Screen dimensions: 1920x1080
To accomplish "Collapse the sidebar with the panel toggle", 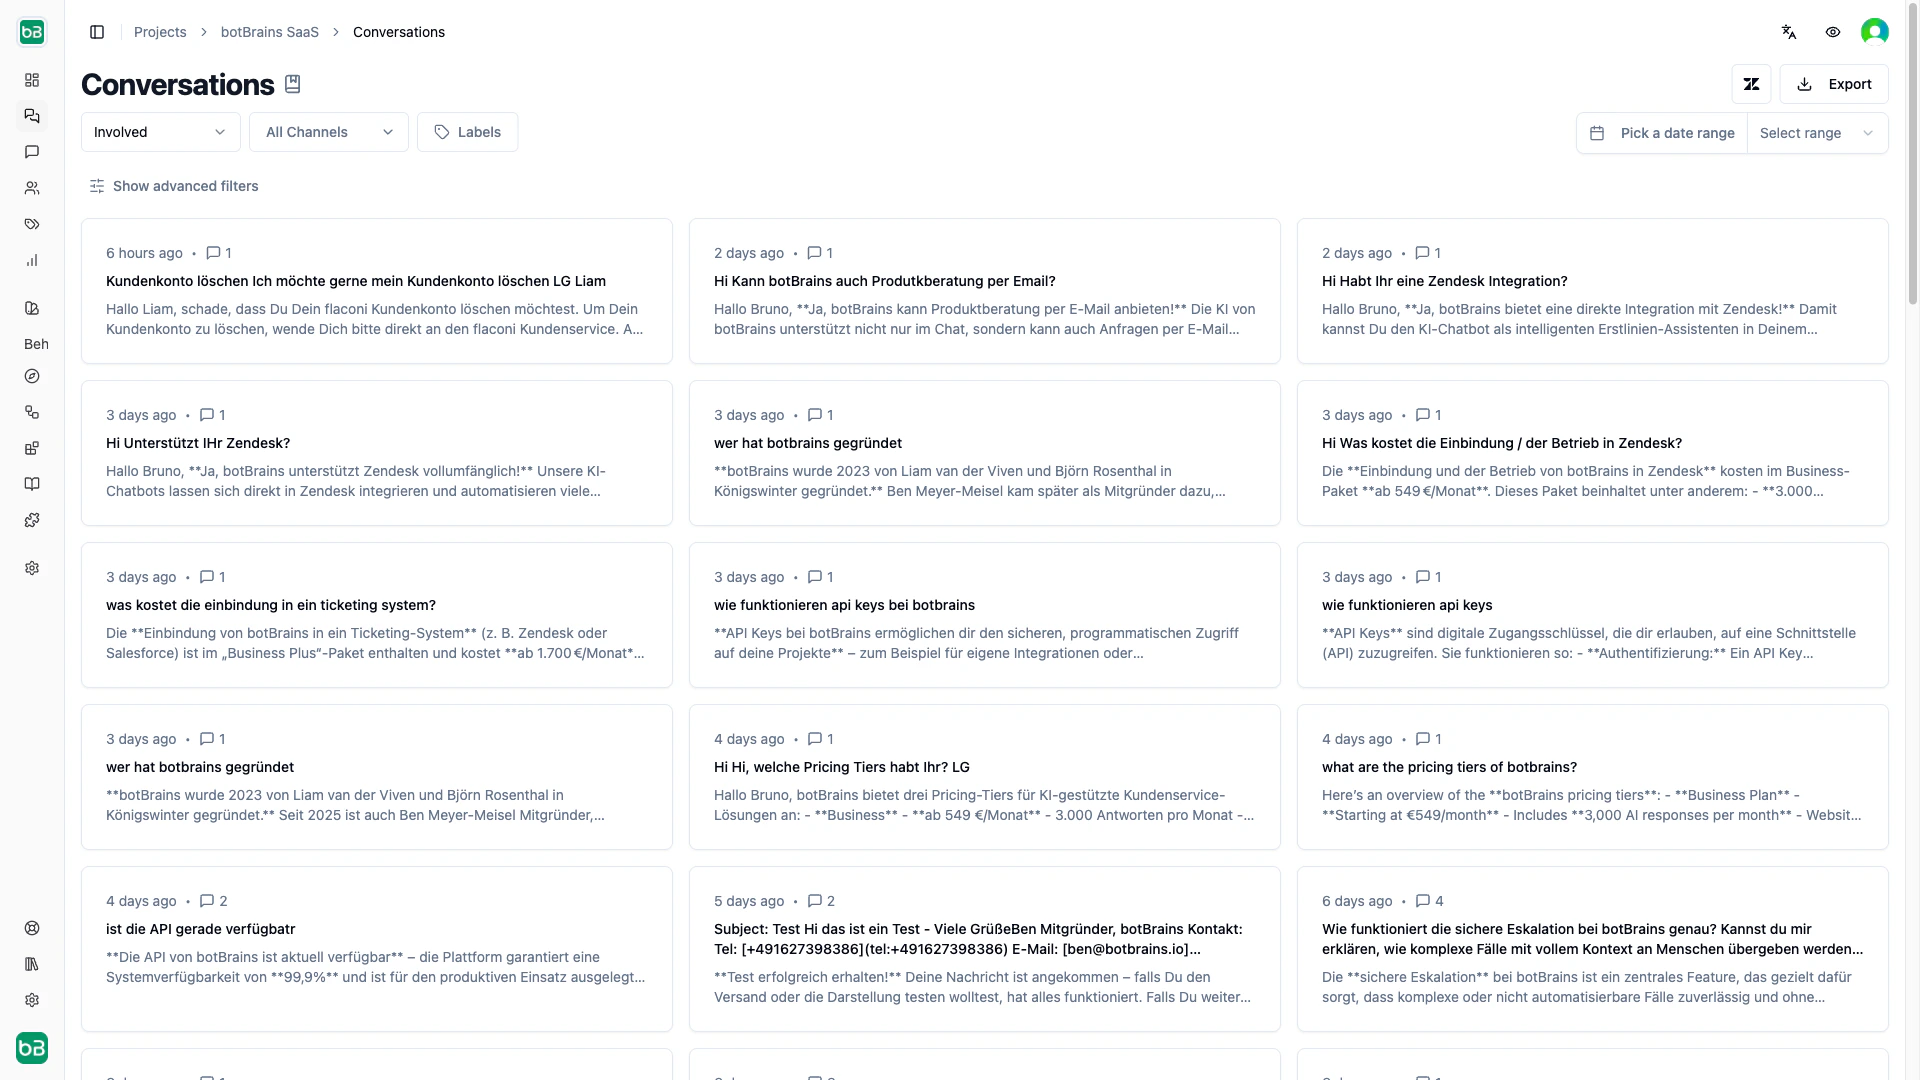I will click(97, 32).
